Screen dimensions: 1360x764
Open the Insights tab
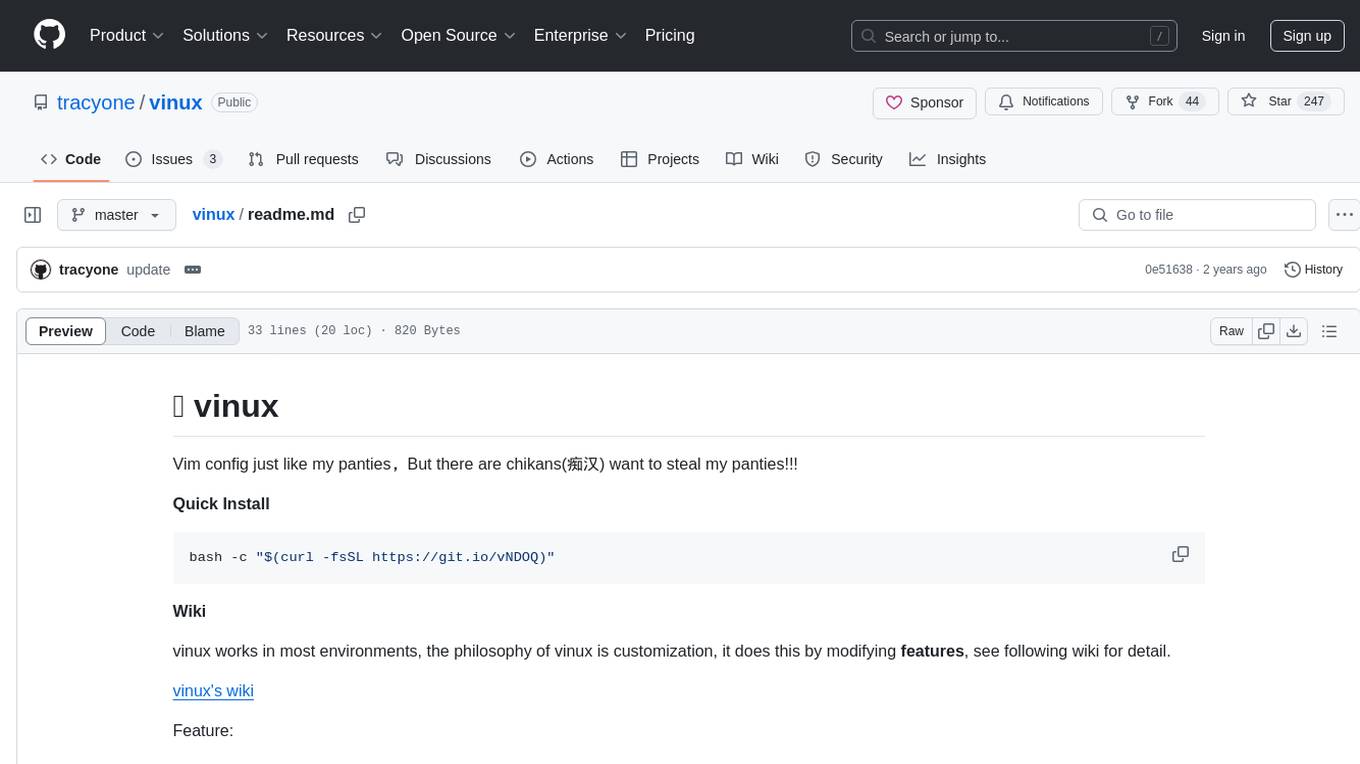point(948,159)
